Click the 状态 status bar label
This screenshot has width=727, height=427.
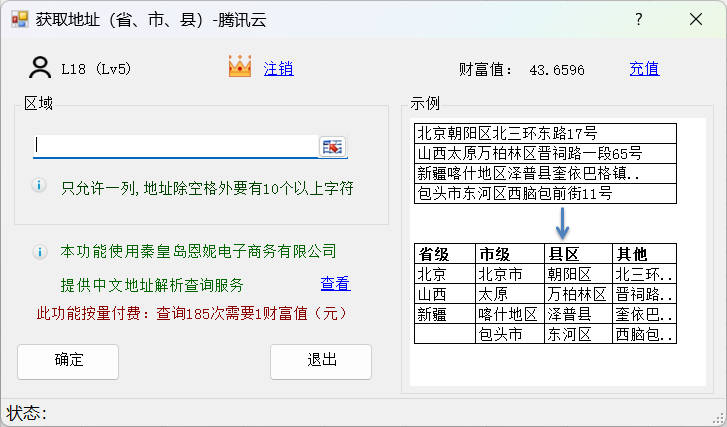(x=28, y=413)
